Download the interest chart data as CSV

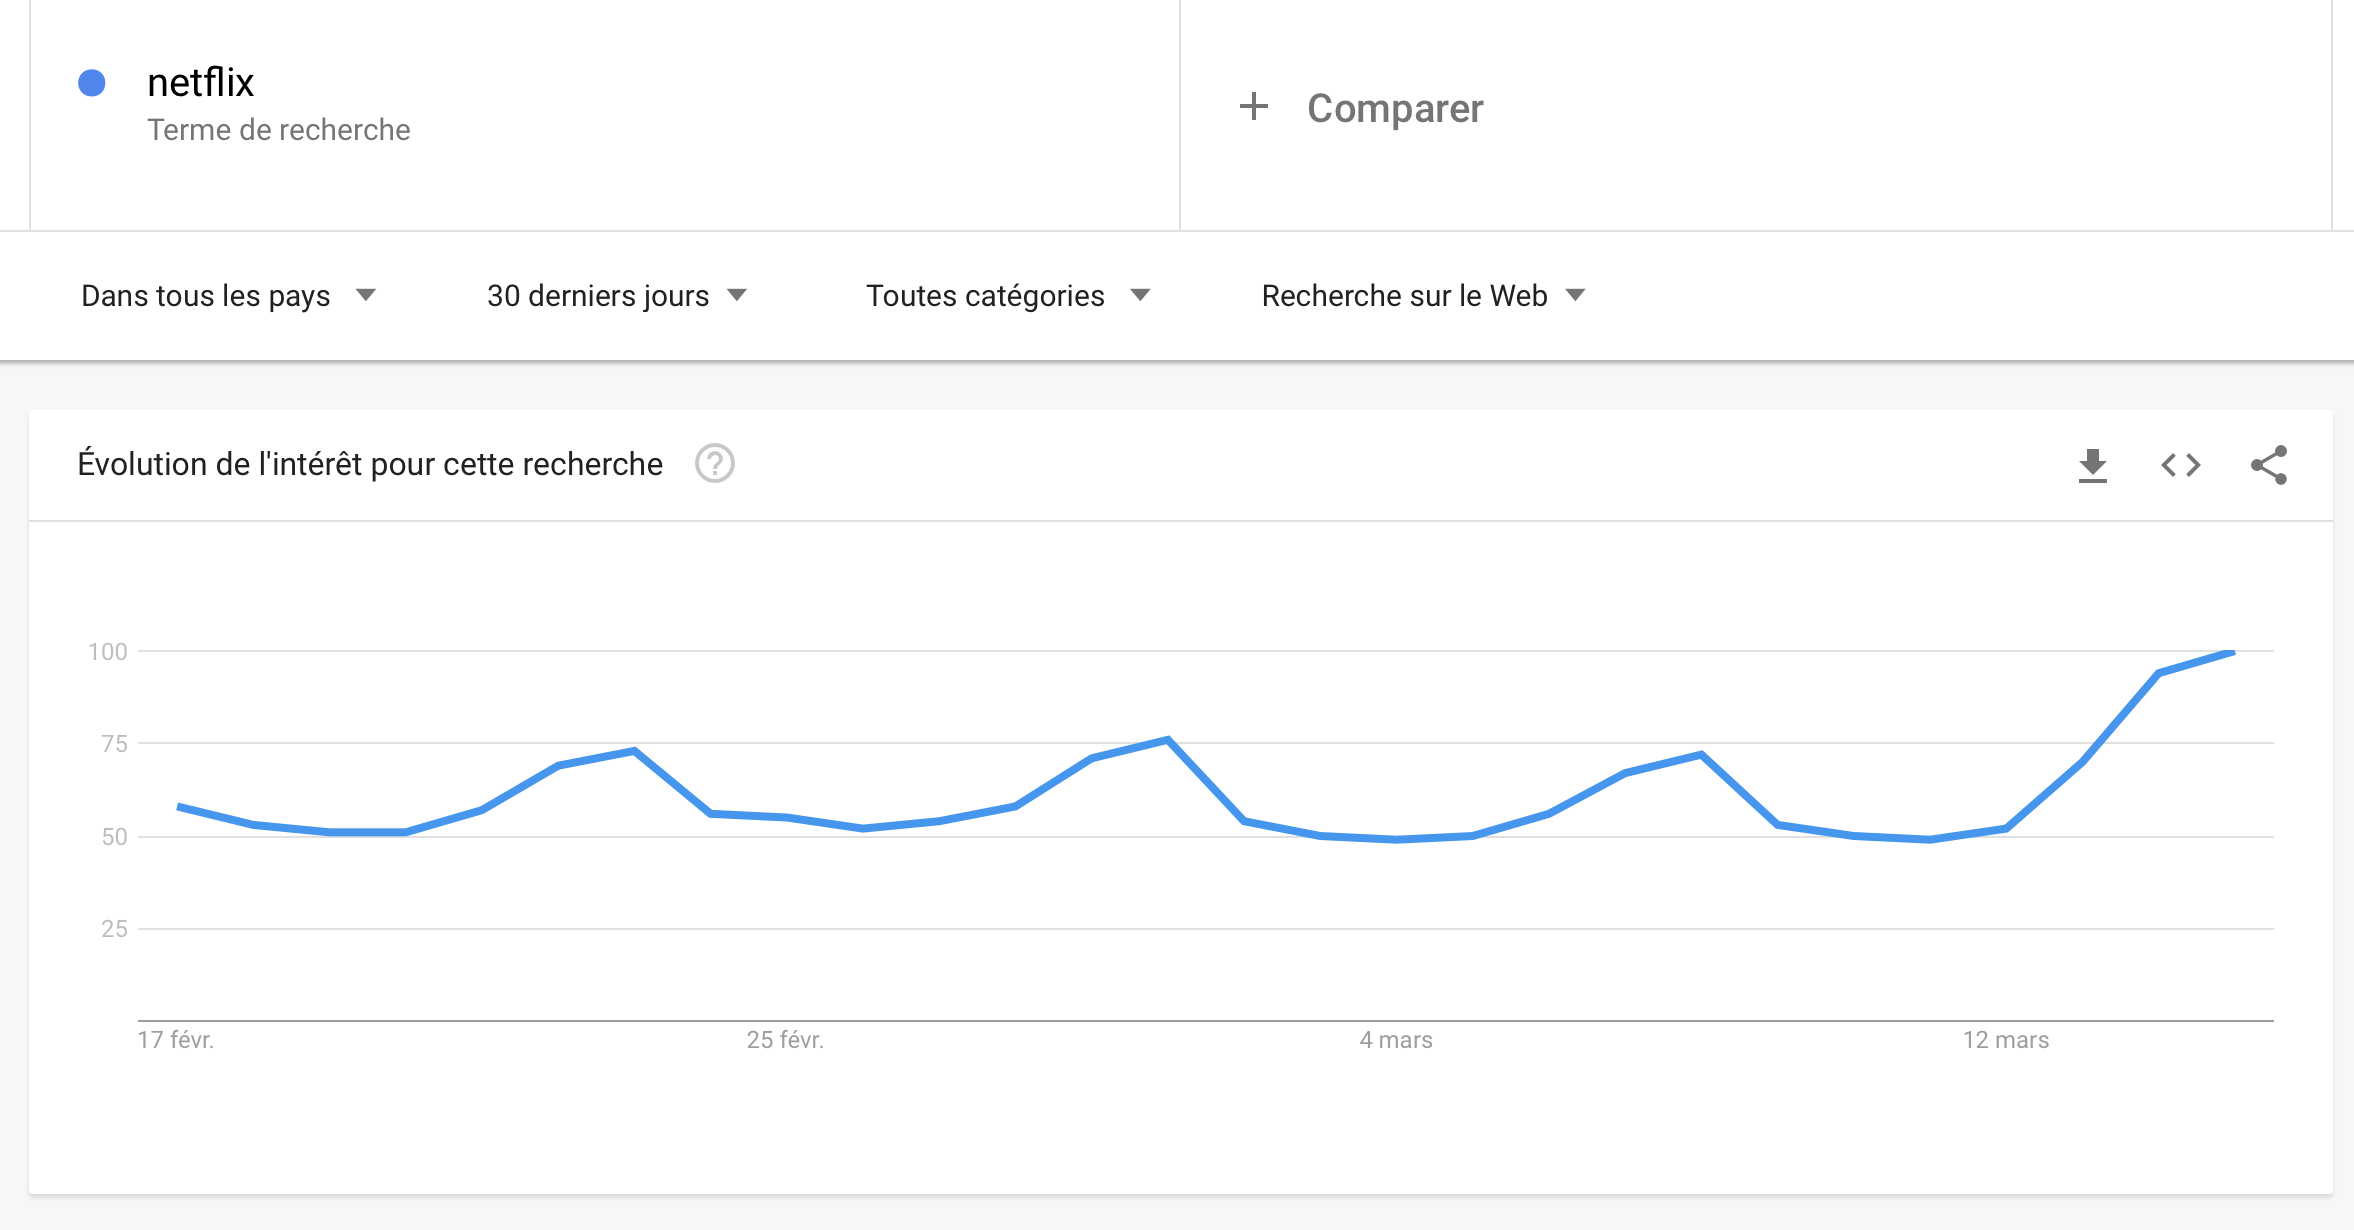2092,465
